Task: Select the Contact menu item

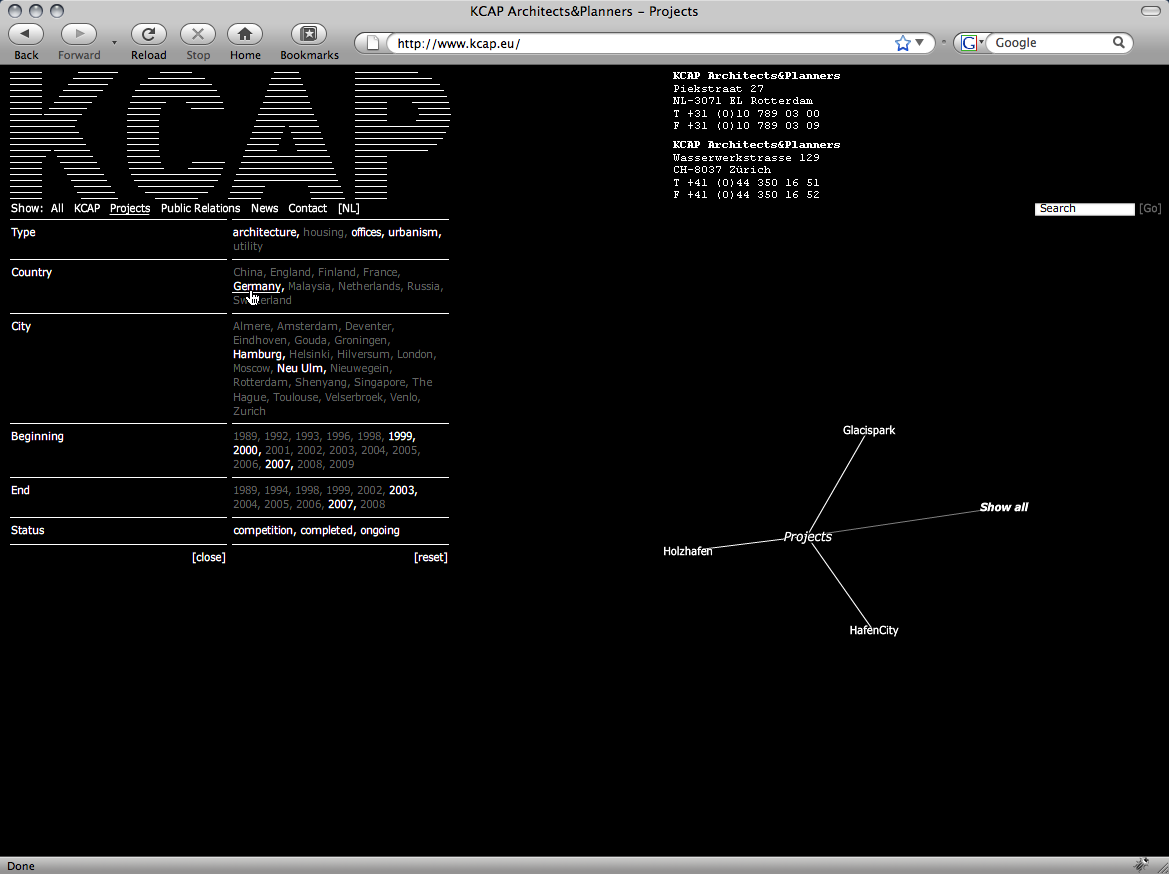Action: 307,208
